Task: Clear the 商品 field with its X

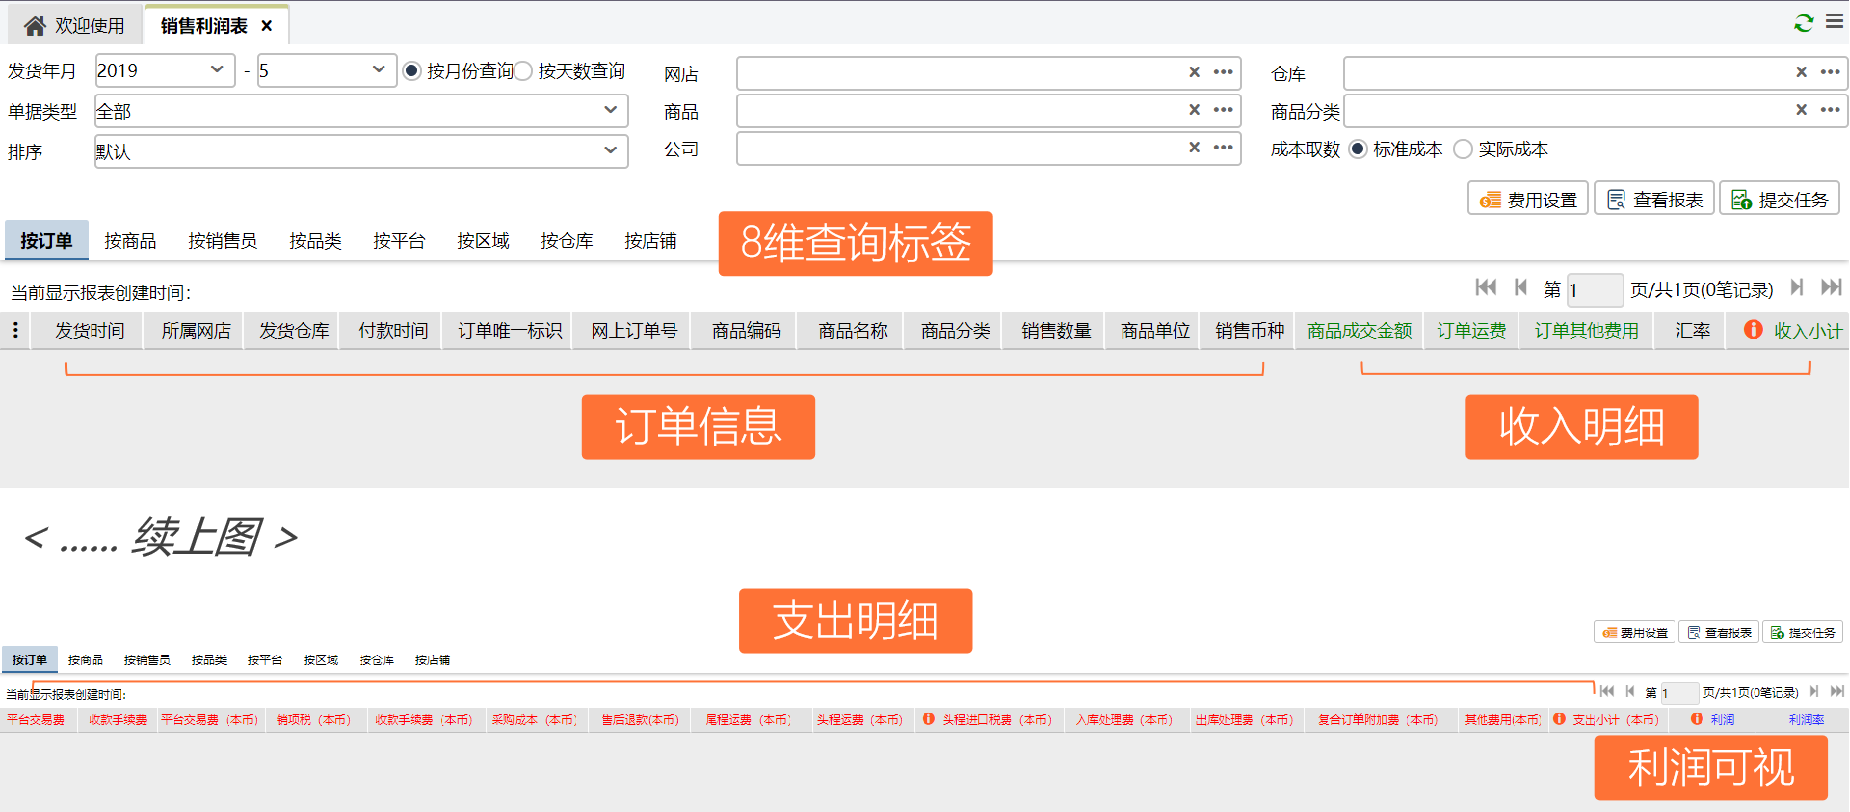Action: pos(1194,110)
